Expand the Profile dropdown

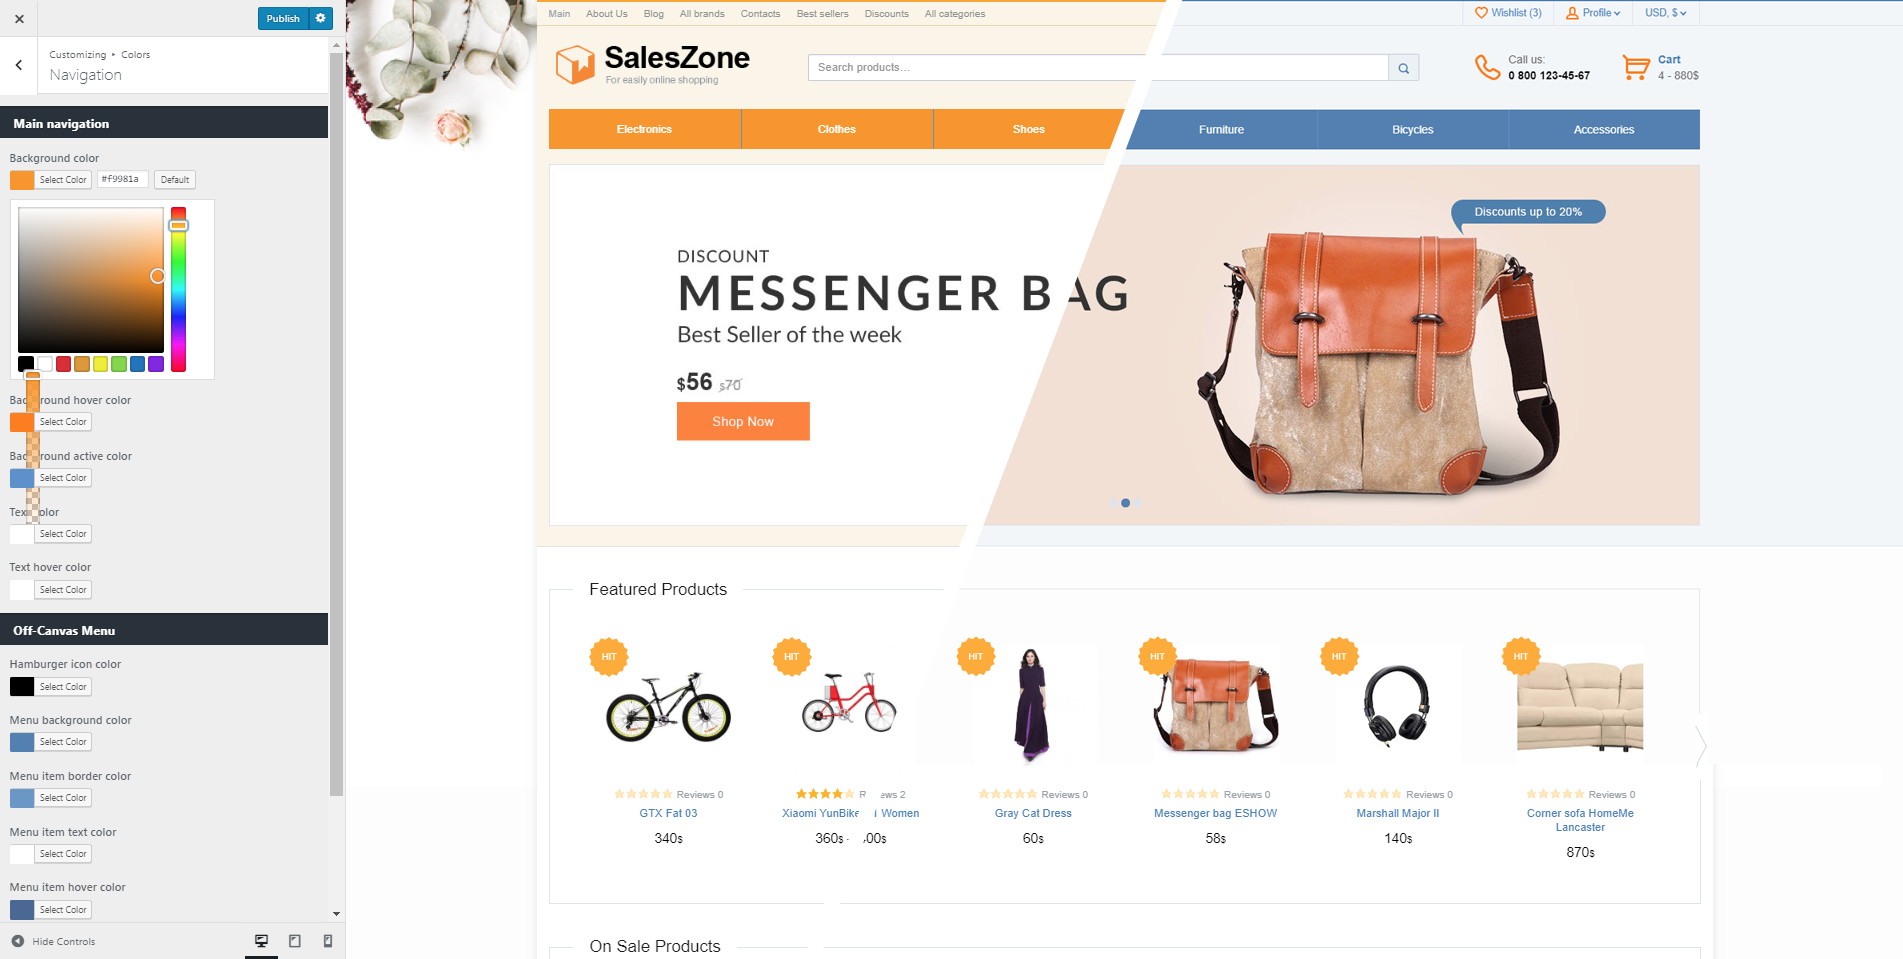(x=1593, y=13)
